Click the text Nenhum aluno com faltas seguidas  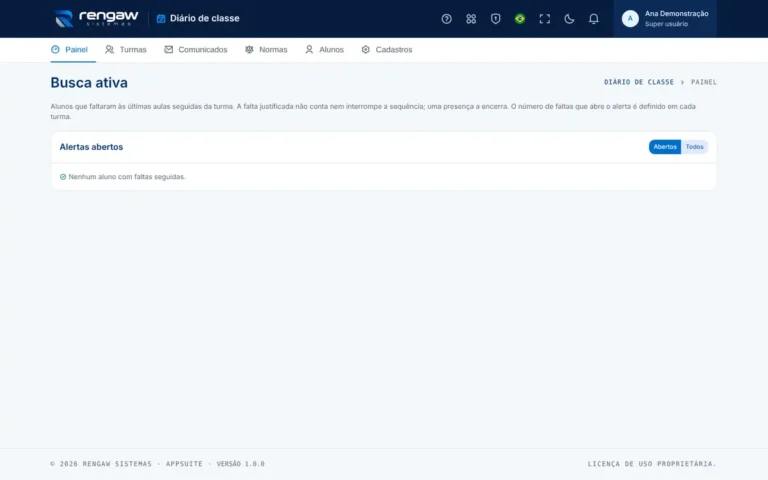tap(127, 177)
